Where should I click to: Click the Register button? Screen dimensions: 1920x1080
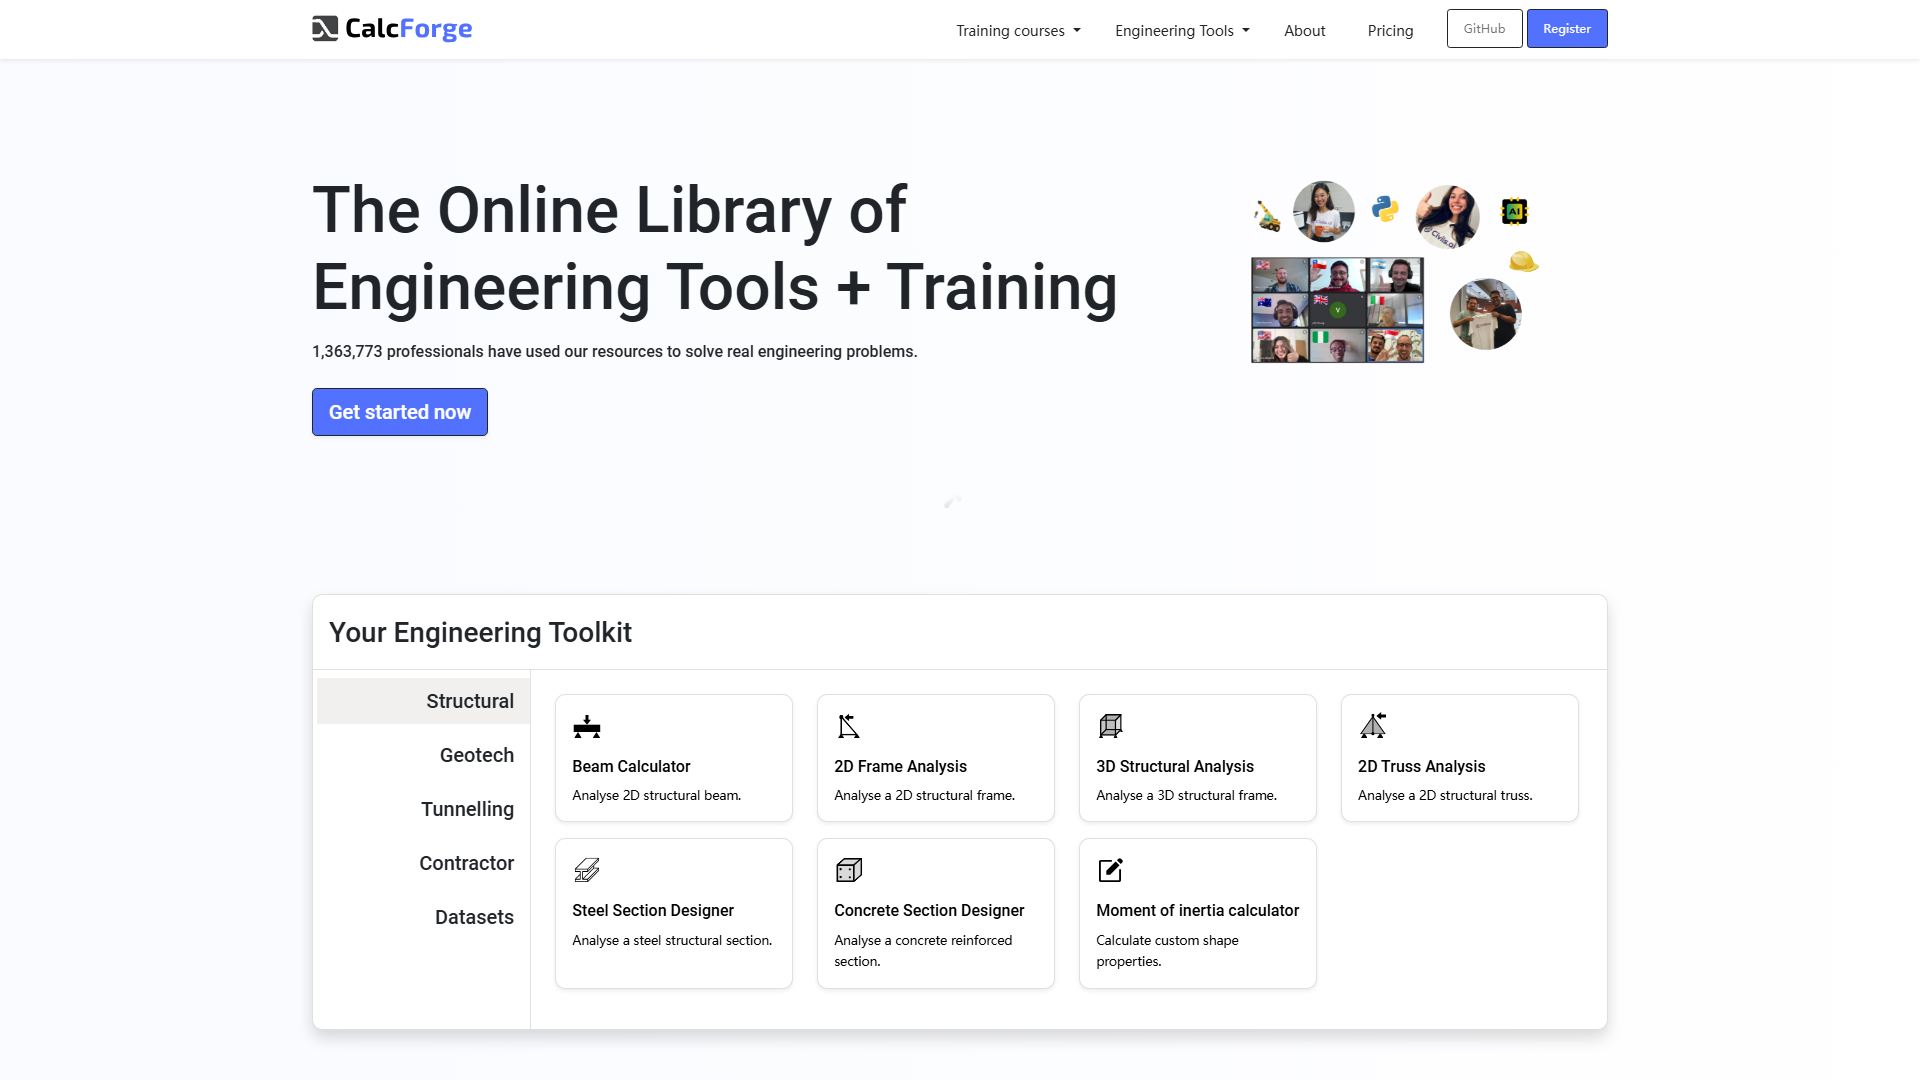pos(1566,29)
